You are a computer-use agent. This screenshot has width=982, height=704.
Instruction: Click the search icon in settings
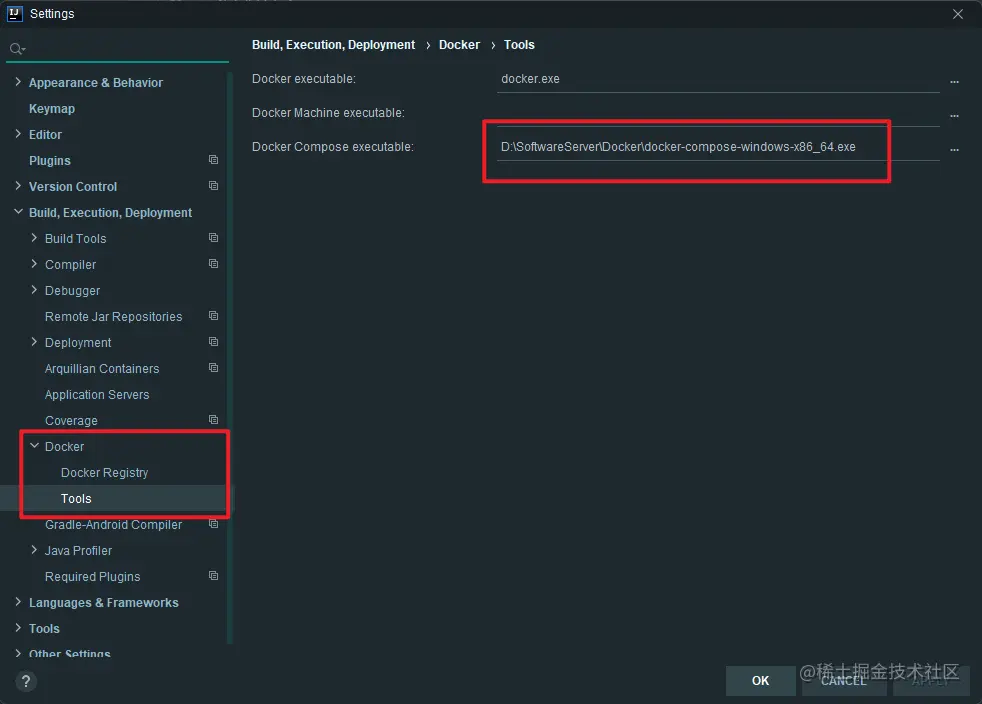17,49
